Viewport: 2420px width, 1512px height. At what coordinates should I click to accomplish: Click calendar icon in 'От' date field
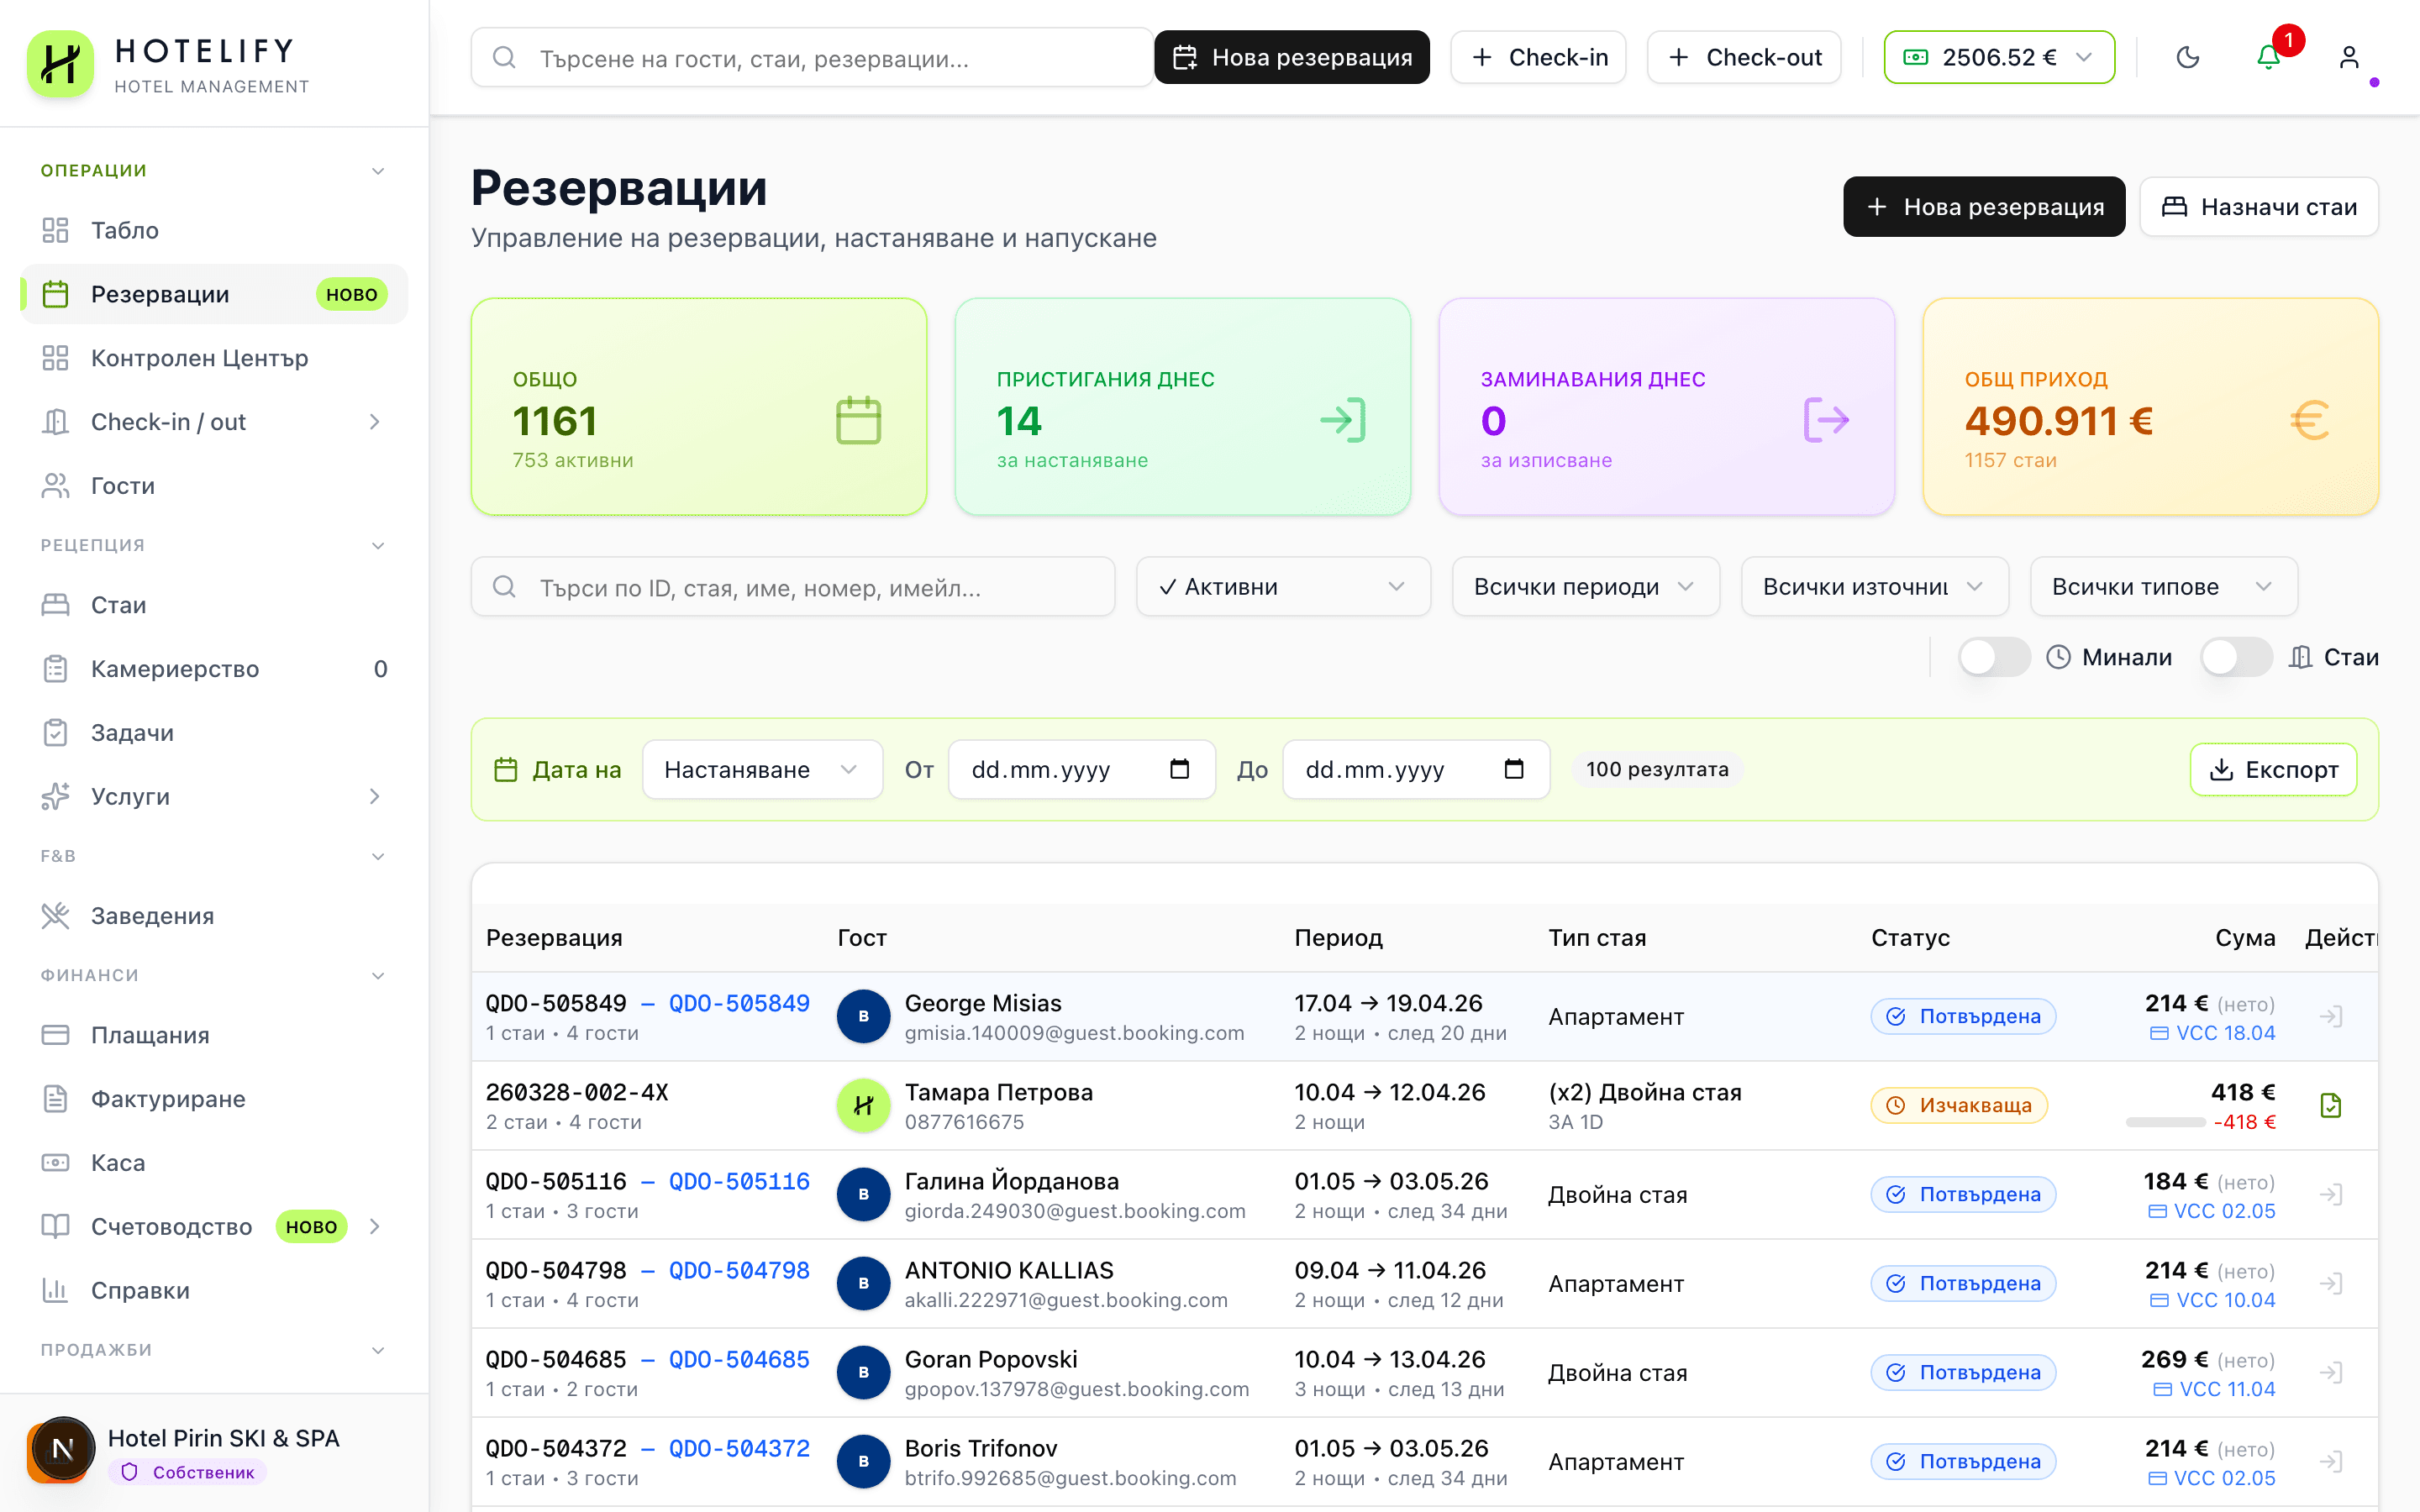tap(1179, 769)
